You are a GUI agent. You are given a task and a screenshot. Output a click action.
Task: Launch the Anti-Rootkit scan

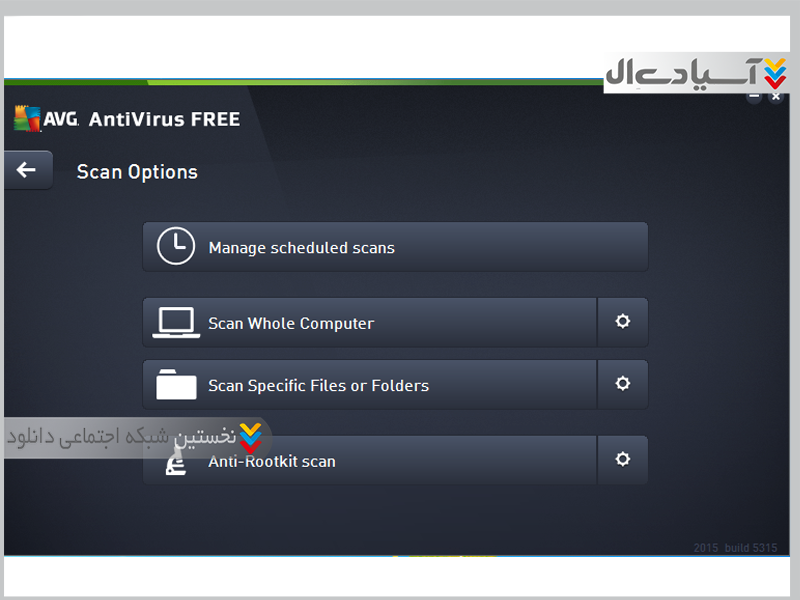(369, 460)
